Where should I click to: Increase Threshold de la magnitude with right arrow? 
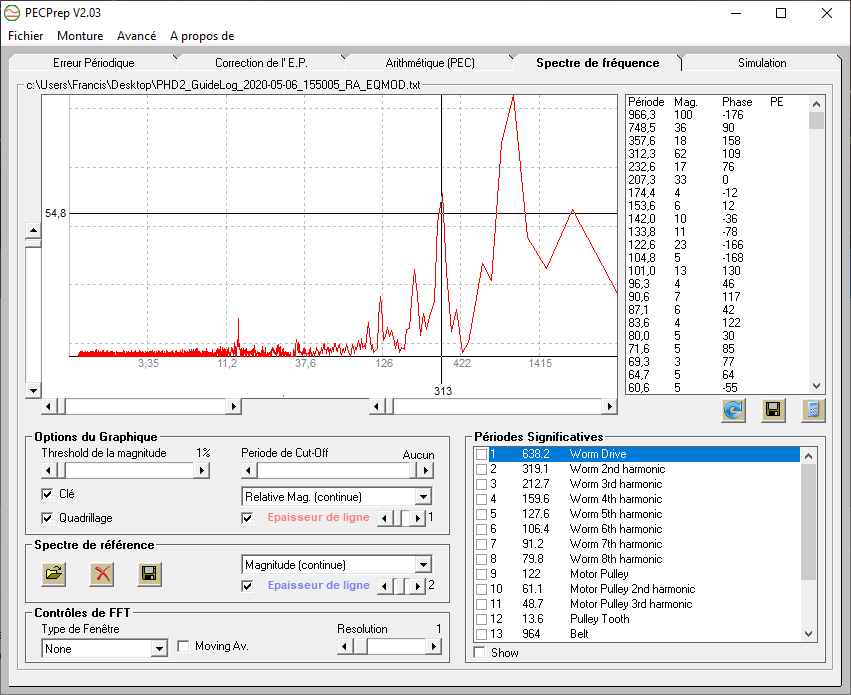[201, 470]
